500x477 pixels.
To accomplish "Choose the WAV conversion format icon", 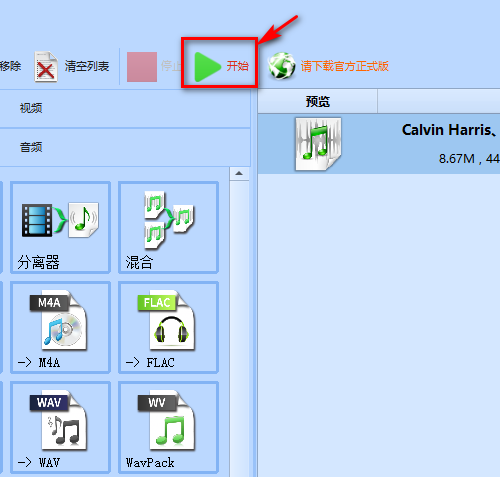I will click(x=60, y=427).
